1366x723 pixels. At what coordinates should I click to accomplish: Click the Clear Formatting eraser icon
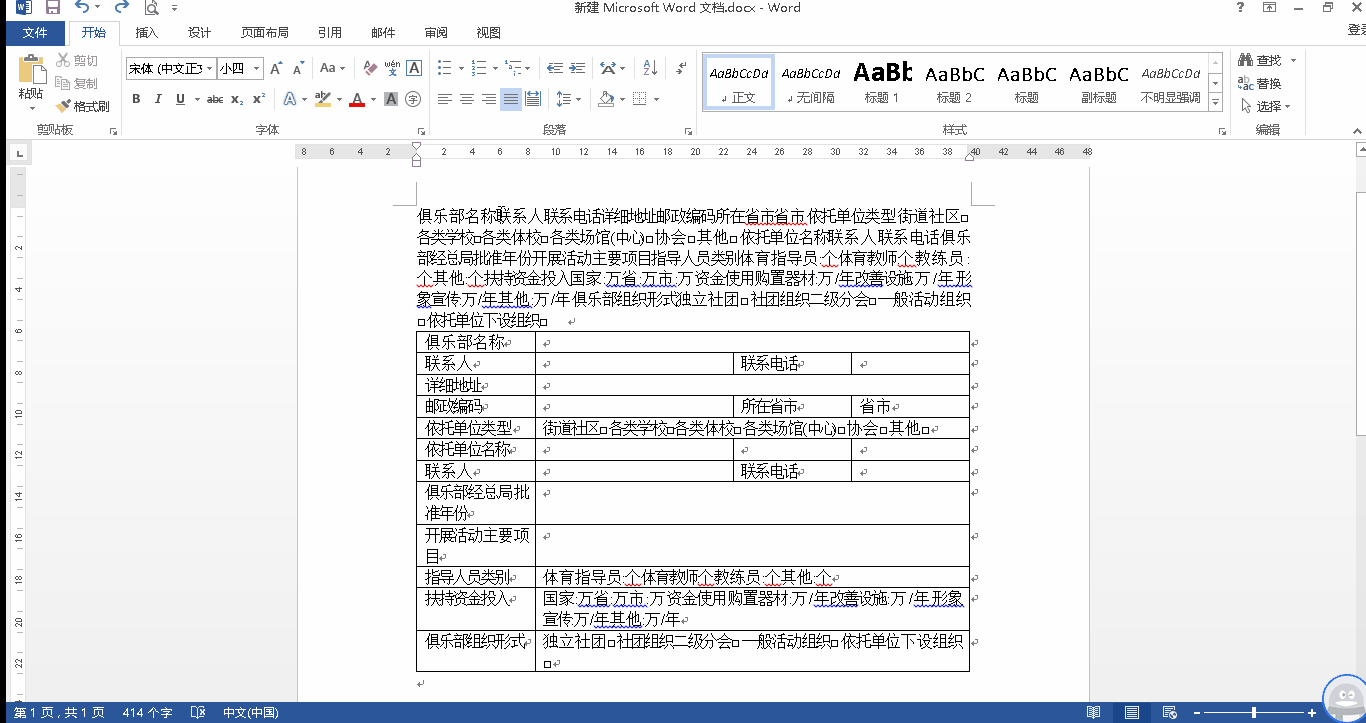[x=370, y=69]
